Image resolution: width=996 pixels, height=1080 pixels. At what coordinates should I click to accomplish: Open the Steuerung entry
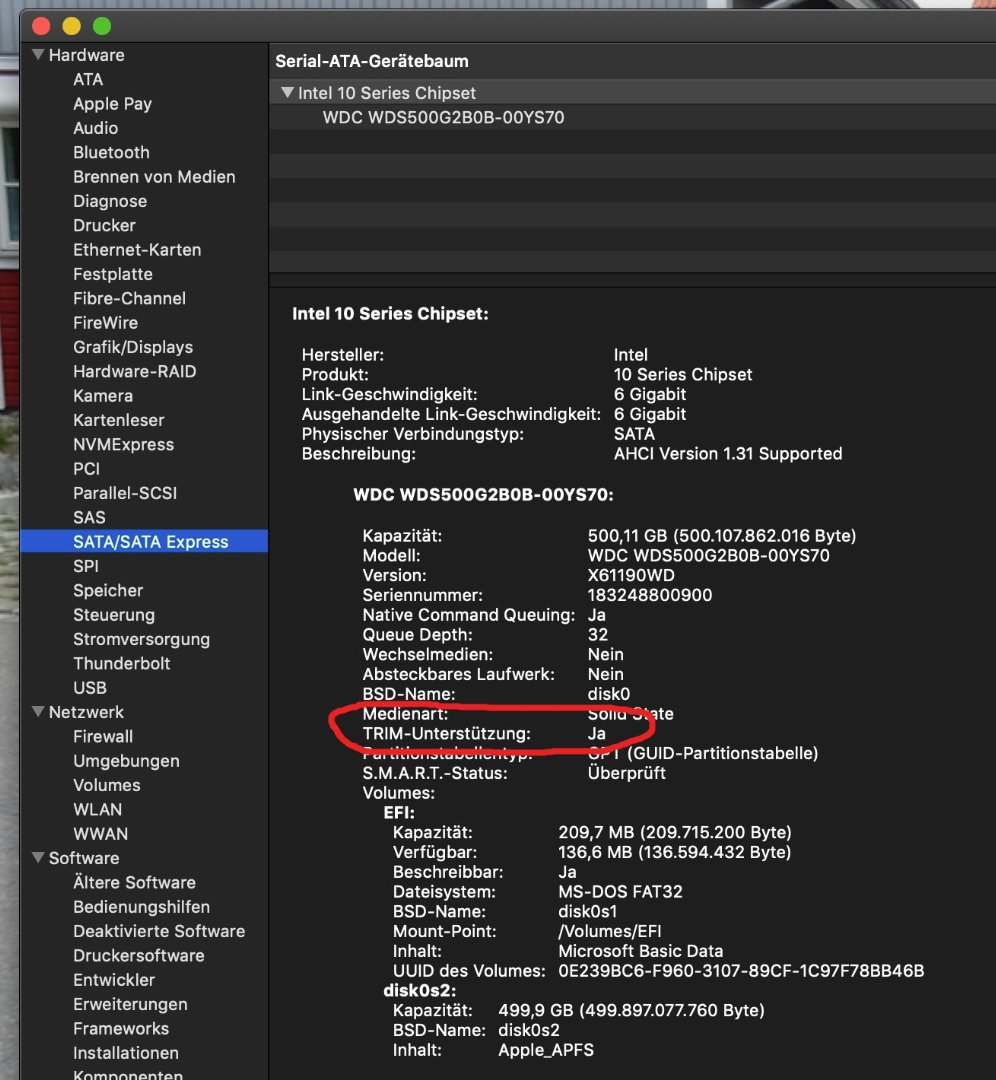114,614
